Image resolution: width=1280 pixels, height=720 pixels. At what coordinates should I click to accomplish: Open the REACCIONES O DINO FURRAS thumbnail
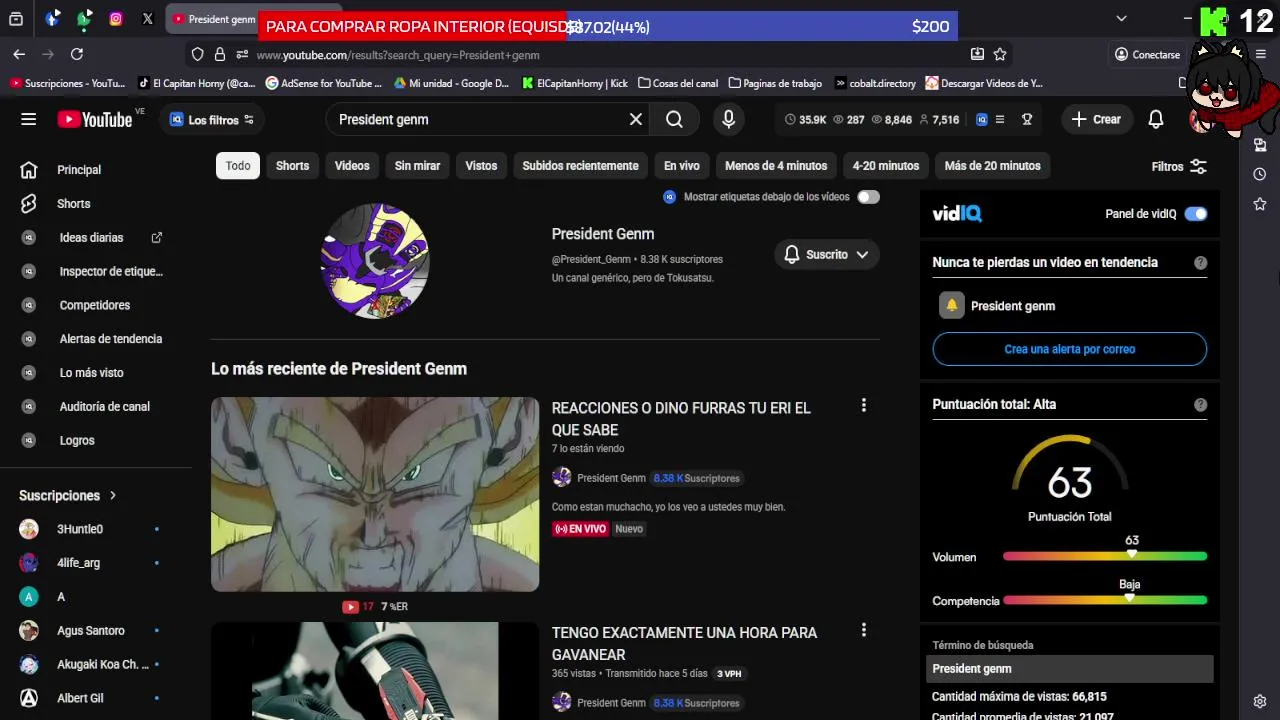click(375, 494)
